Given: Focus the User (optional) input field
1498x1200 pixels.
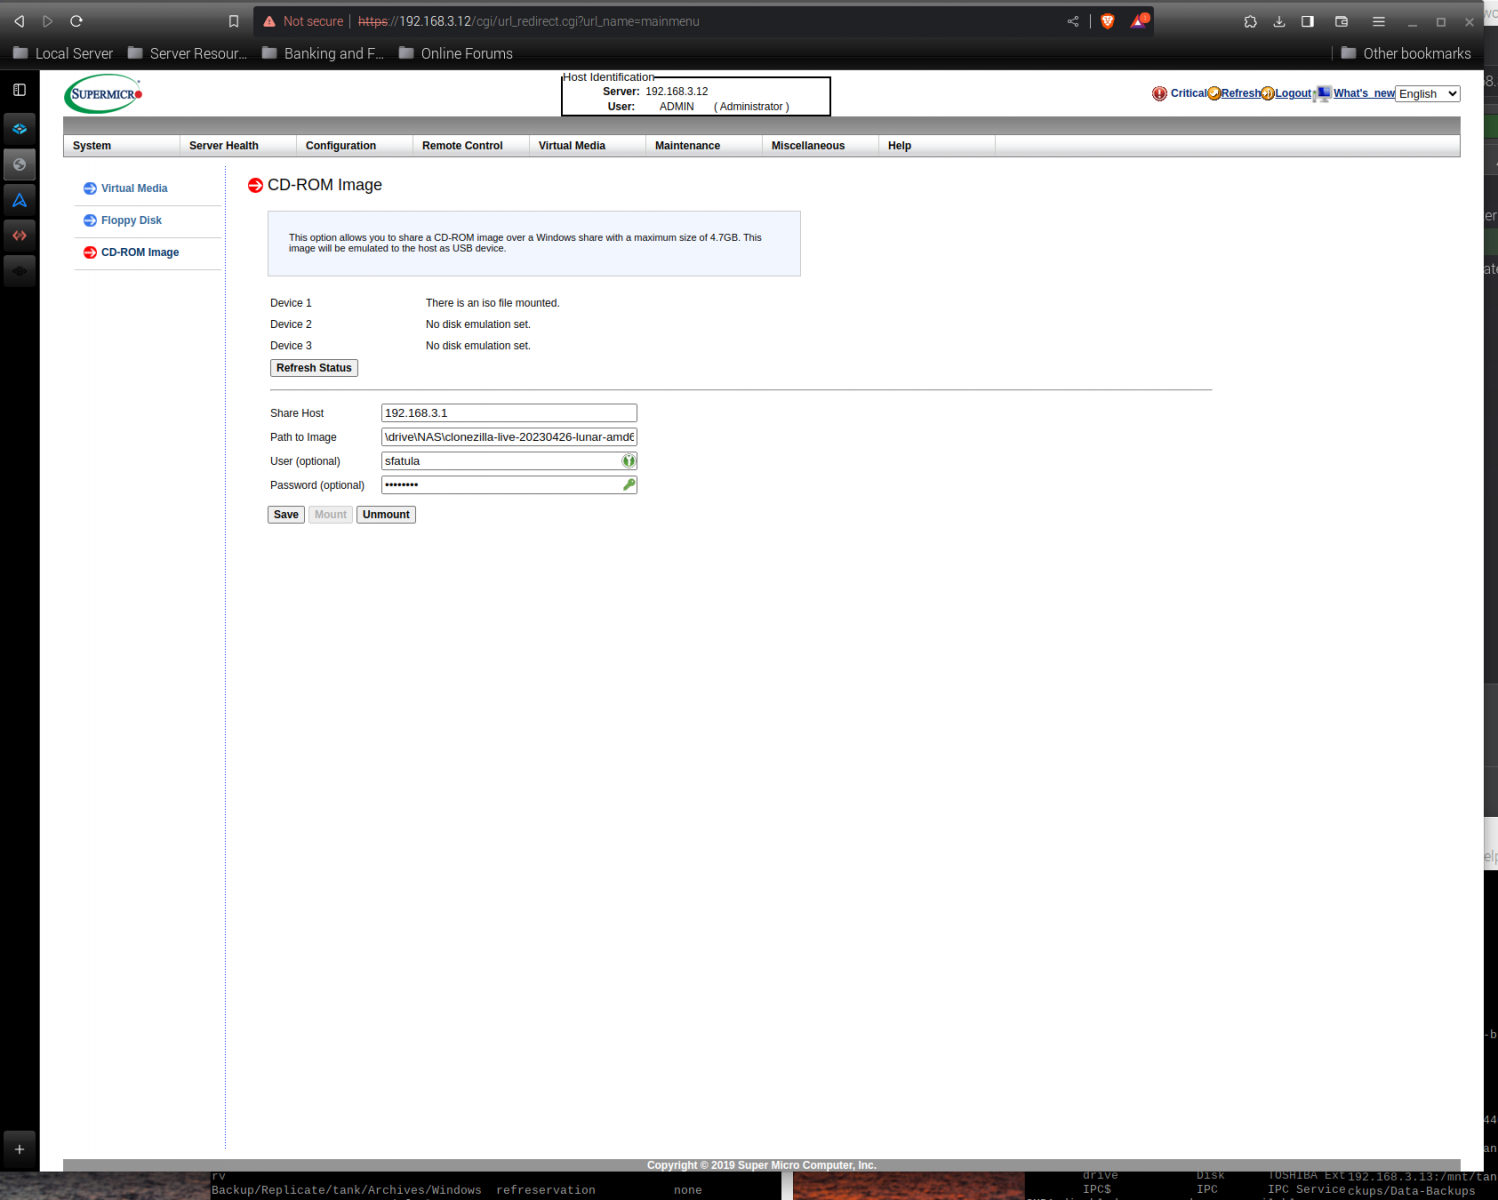Looking at the screenshot, I should tap(509, 461).
